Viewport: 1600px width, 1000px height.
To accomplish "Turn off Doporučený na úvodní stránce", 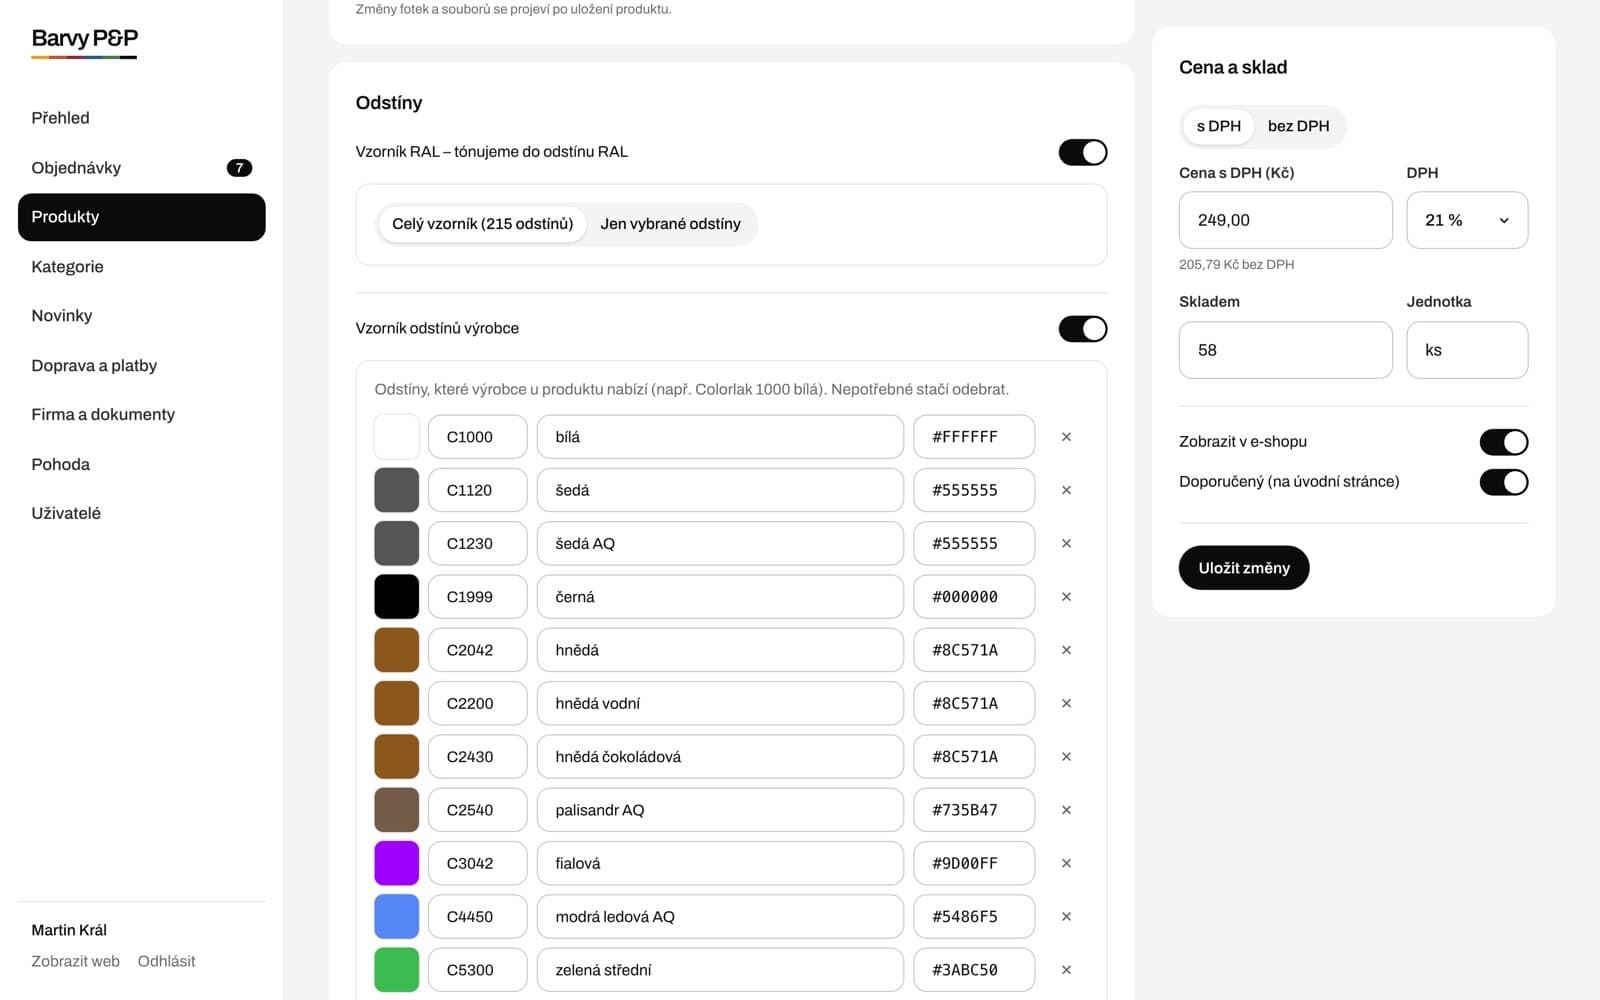I will point(1504,482).
